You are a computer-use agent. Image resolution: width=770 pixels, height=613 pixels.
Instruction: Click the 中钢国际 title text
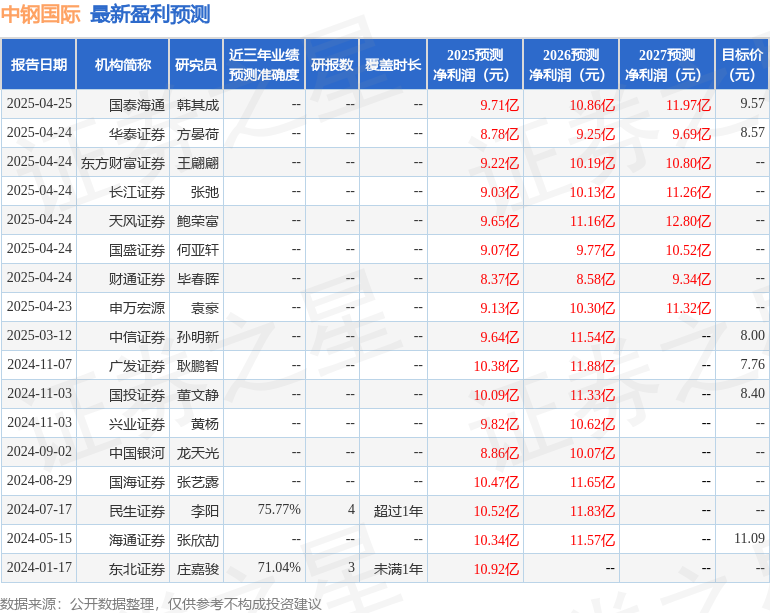click(x=40, y=14)
